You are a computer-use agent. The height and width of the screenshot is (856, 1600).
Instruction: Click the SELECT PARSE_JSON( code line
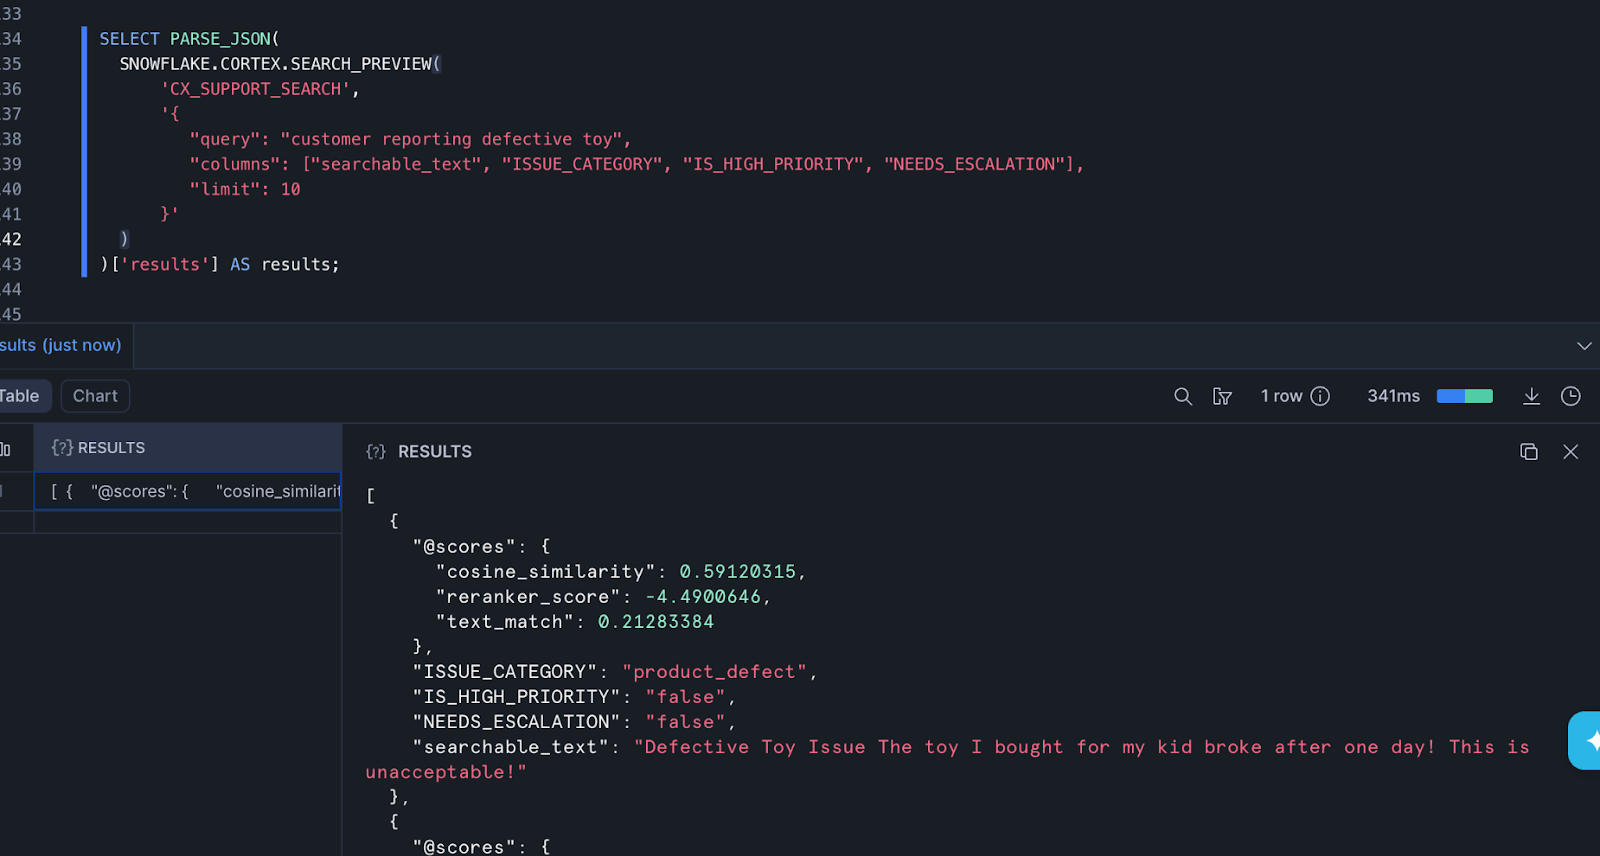point(189,39)
